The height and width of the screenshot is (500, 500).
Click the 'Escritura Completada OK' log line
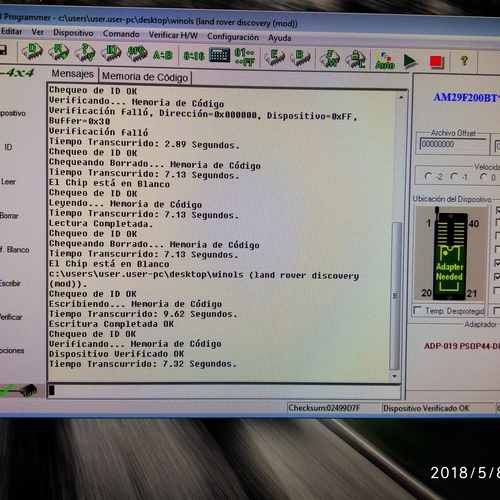(x=111, y=324)
